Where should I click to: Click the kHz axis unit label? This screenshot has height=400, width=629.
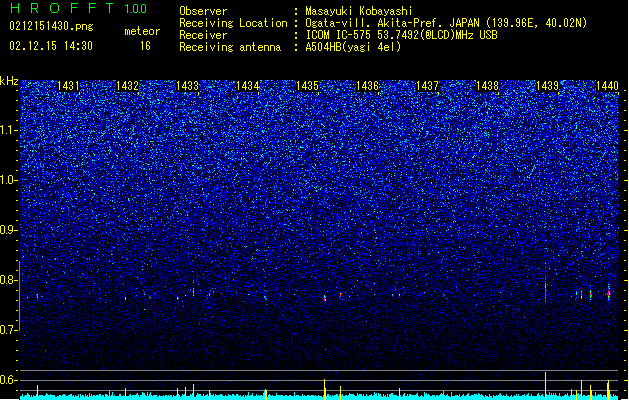pyautogui.click(x=9, y=81)
